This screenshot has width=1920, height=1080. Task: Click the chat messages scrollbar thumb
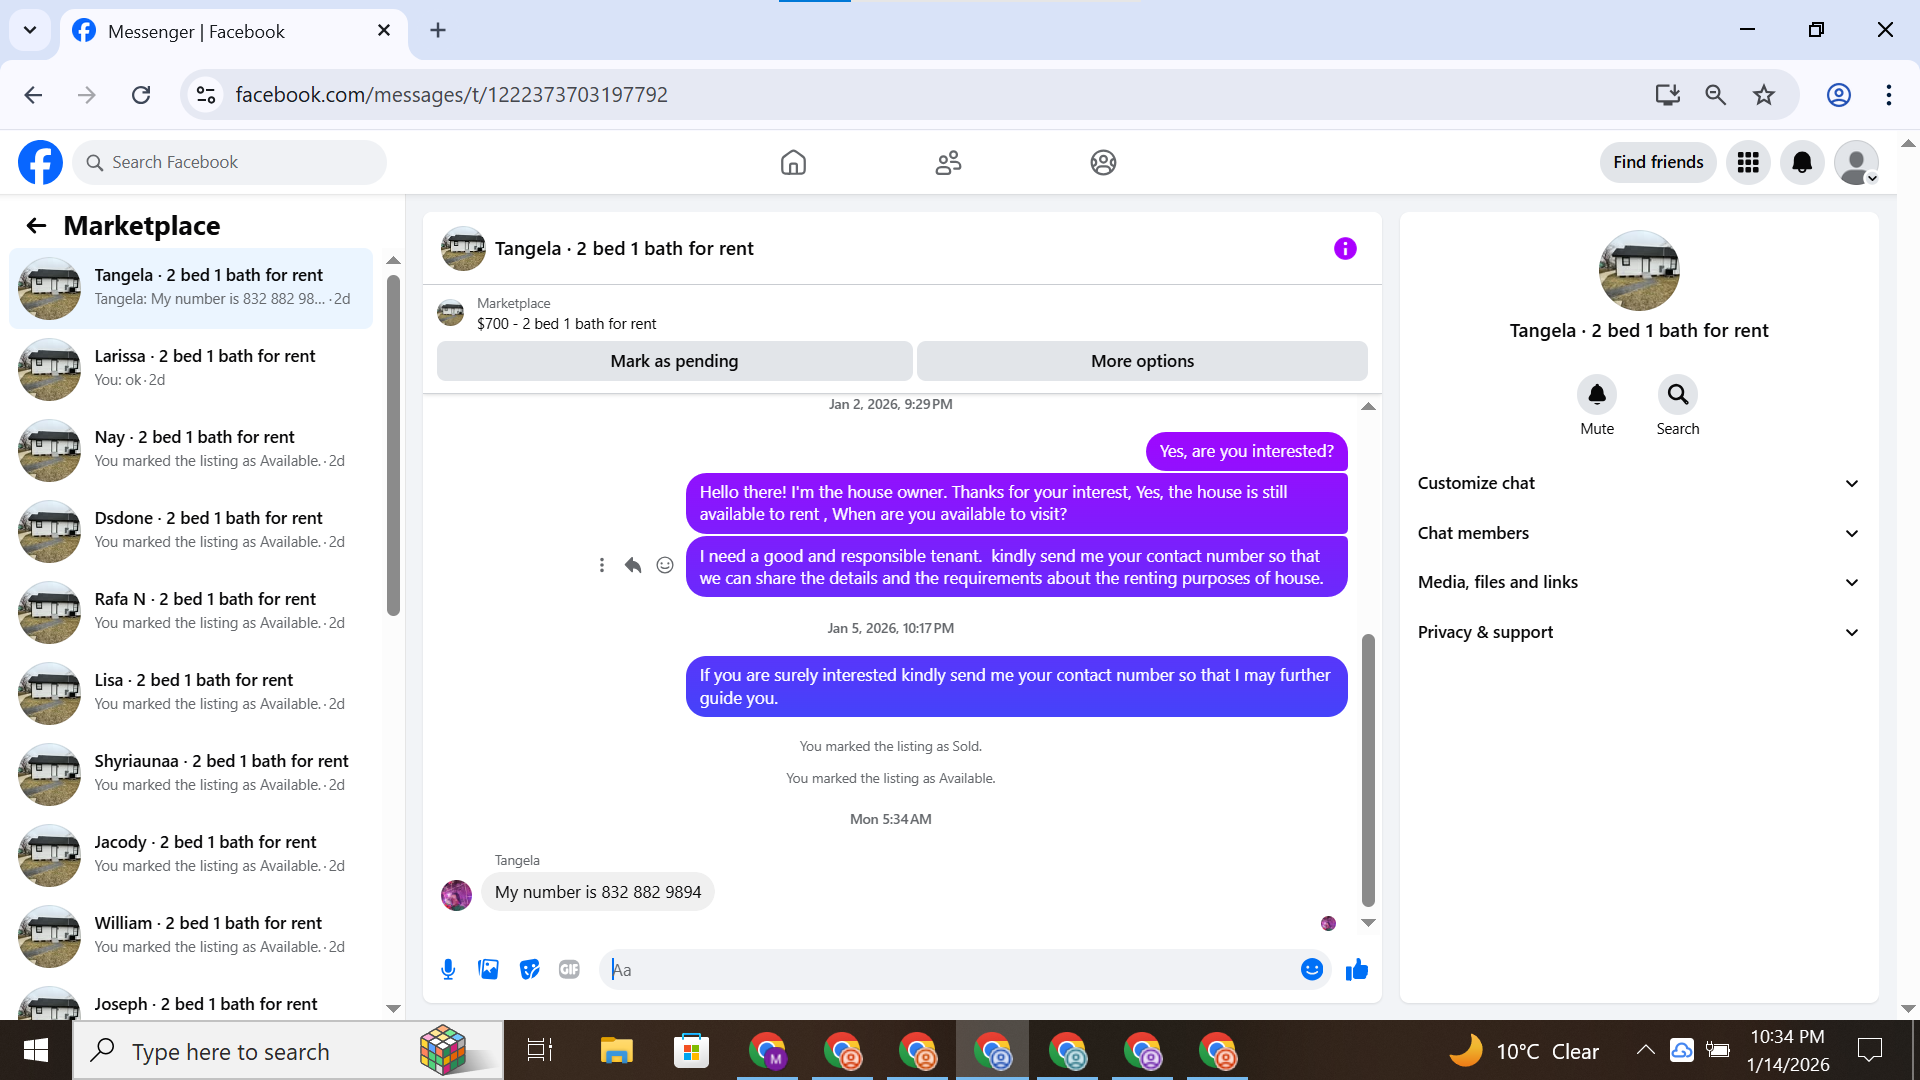coord(1368,770)
